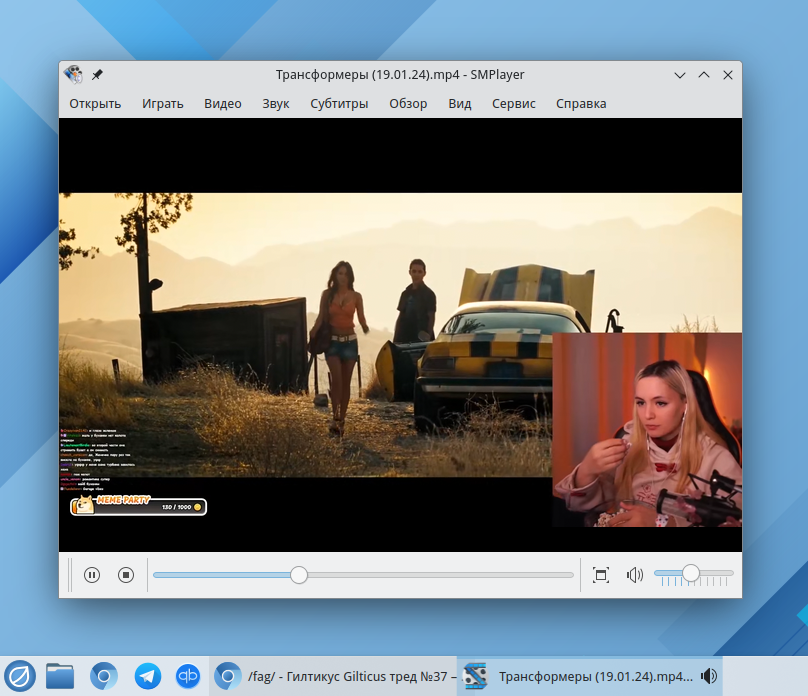This screenshot has height=696, width=808.
Task: Click the seek bar track after the handle
Action: 441,574
